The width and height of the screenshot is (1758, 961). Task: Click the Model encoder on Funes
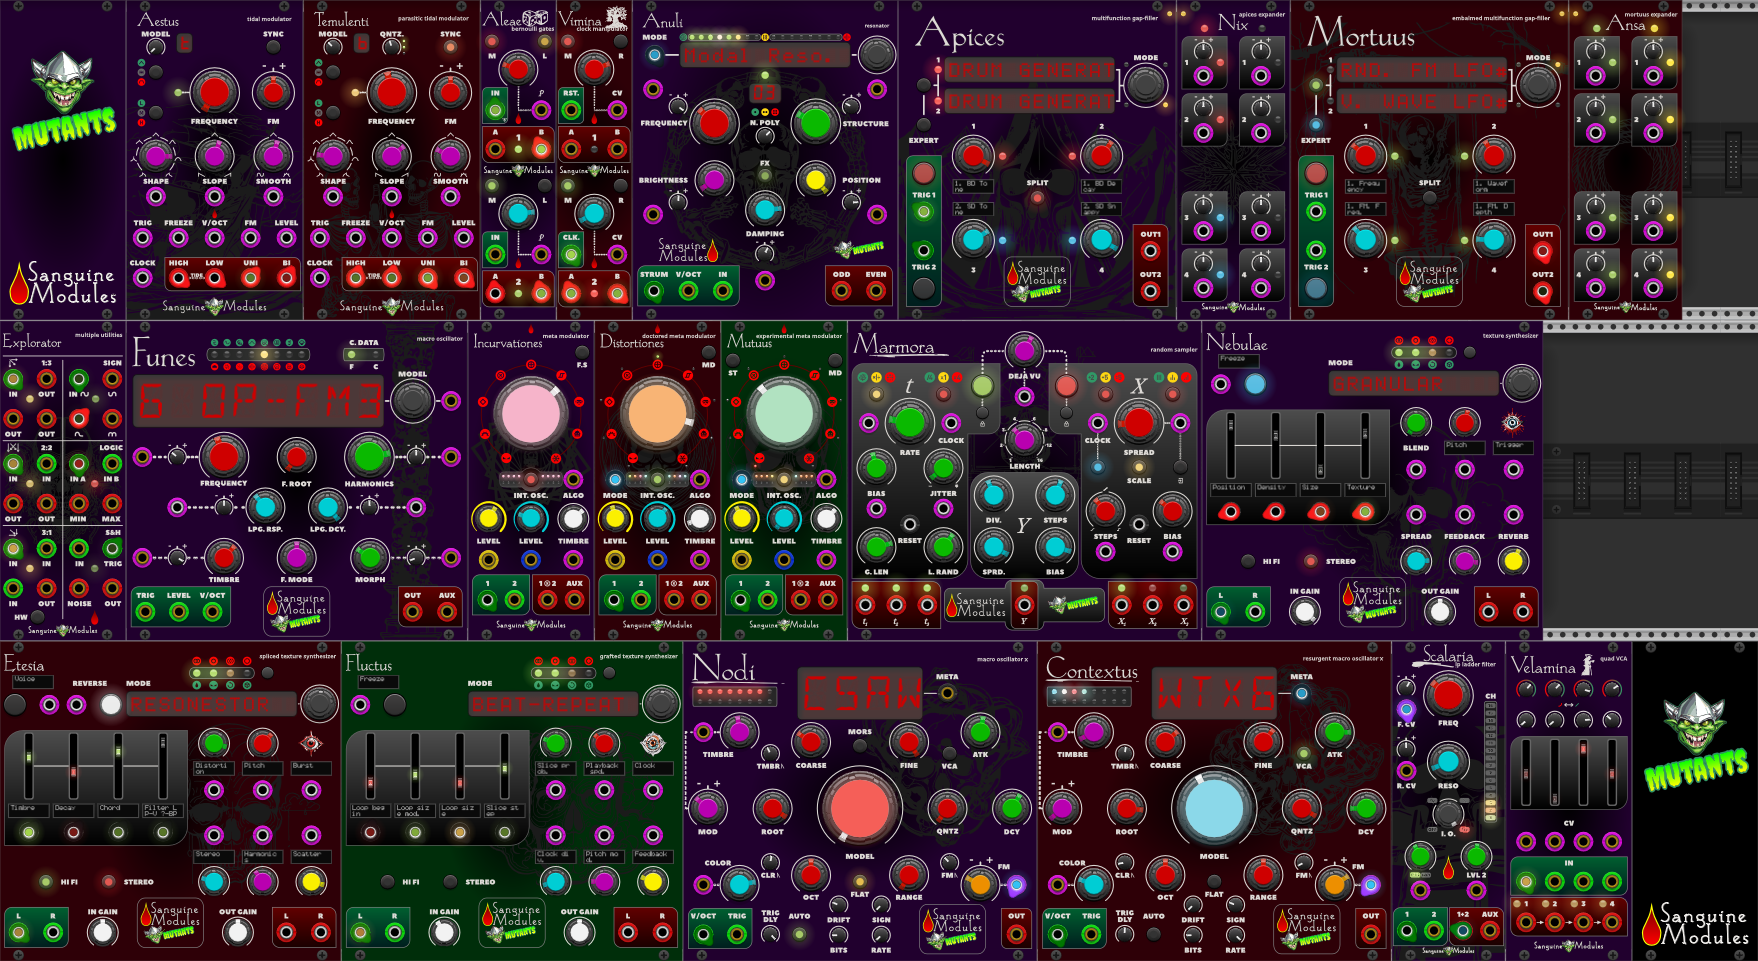pyautogui.click(x=411, y=401)
